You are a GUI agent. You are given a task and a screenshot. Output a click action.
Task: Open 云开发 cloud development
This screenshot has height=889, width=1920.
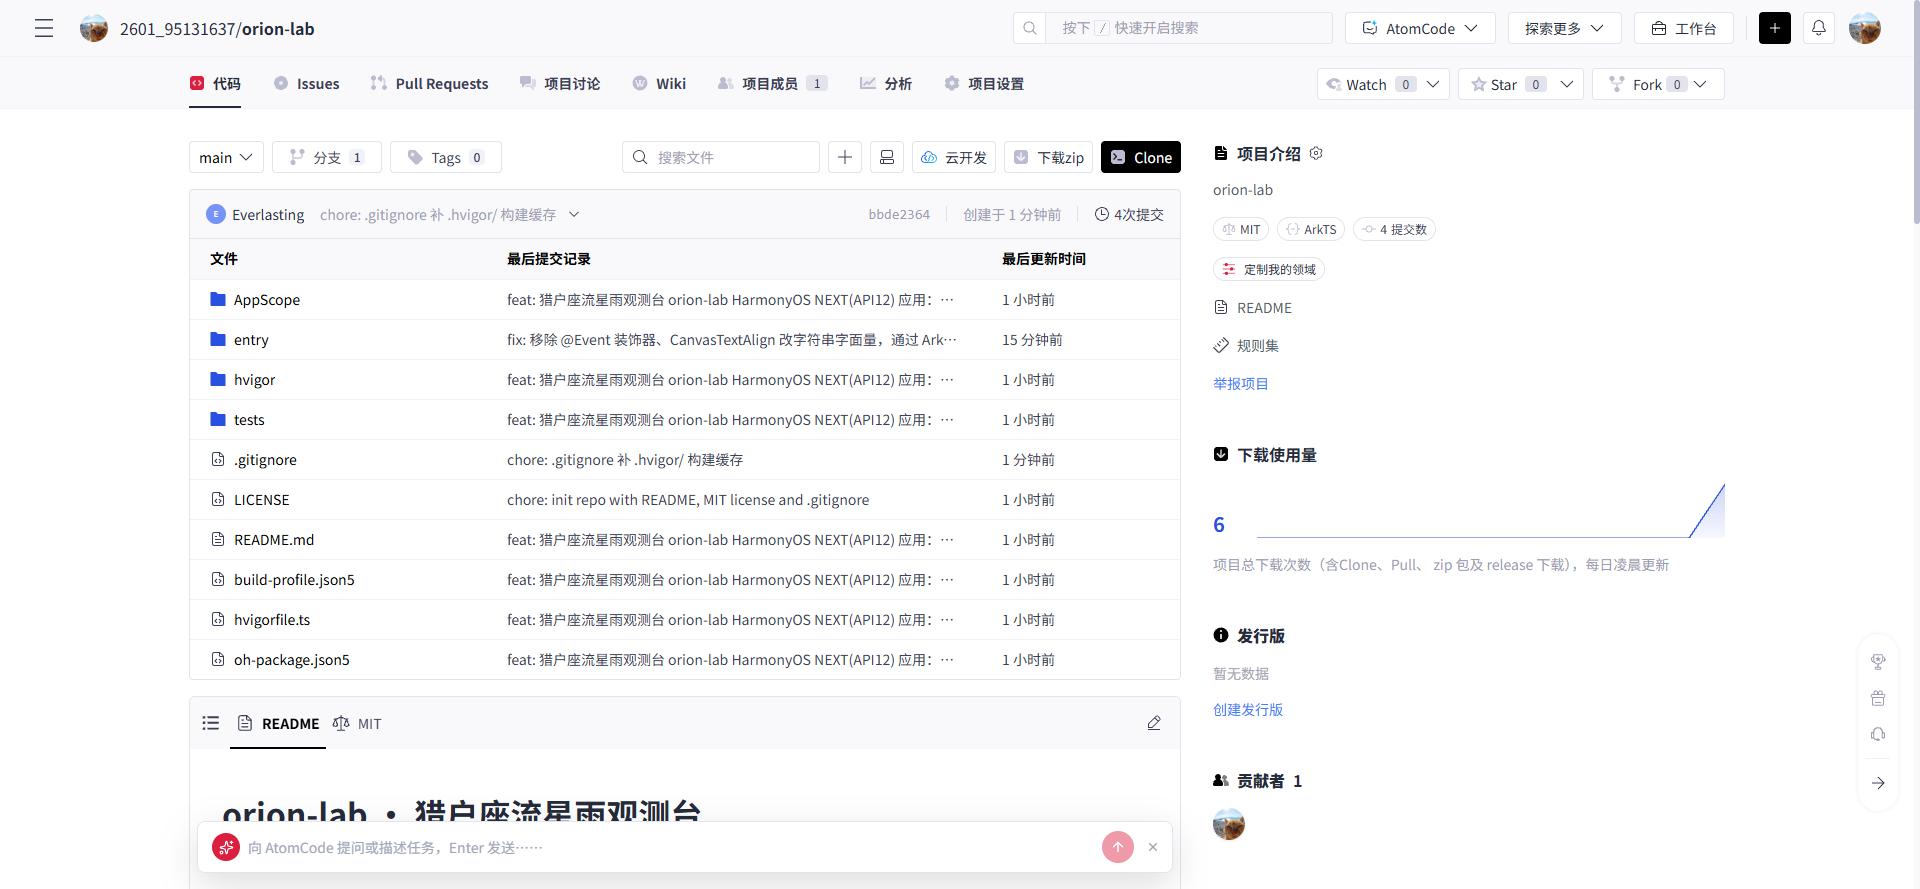point(954,157)
